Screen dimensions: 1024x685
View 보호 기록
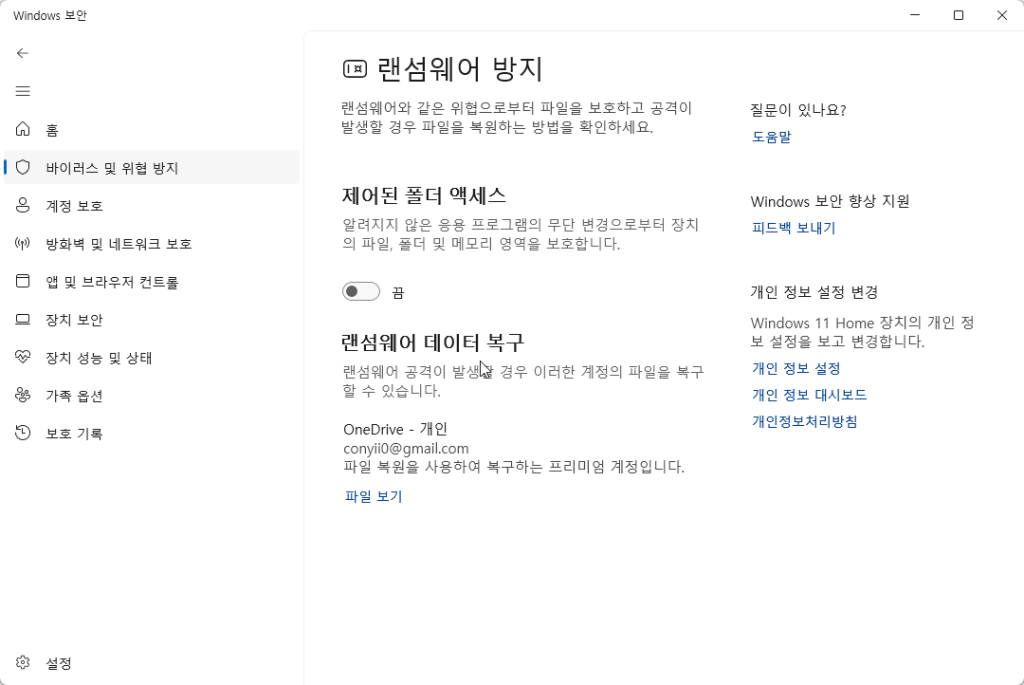[x=152, y=433]
